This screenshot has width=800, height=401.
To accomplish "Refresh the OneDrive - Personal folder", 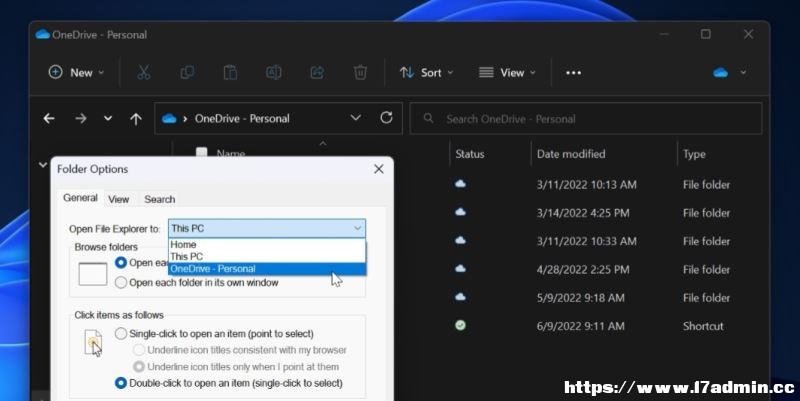I will (386, 118).
